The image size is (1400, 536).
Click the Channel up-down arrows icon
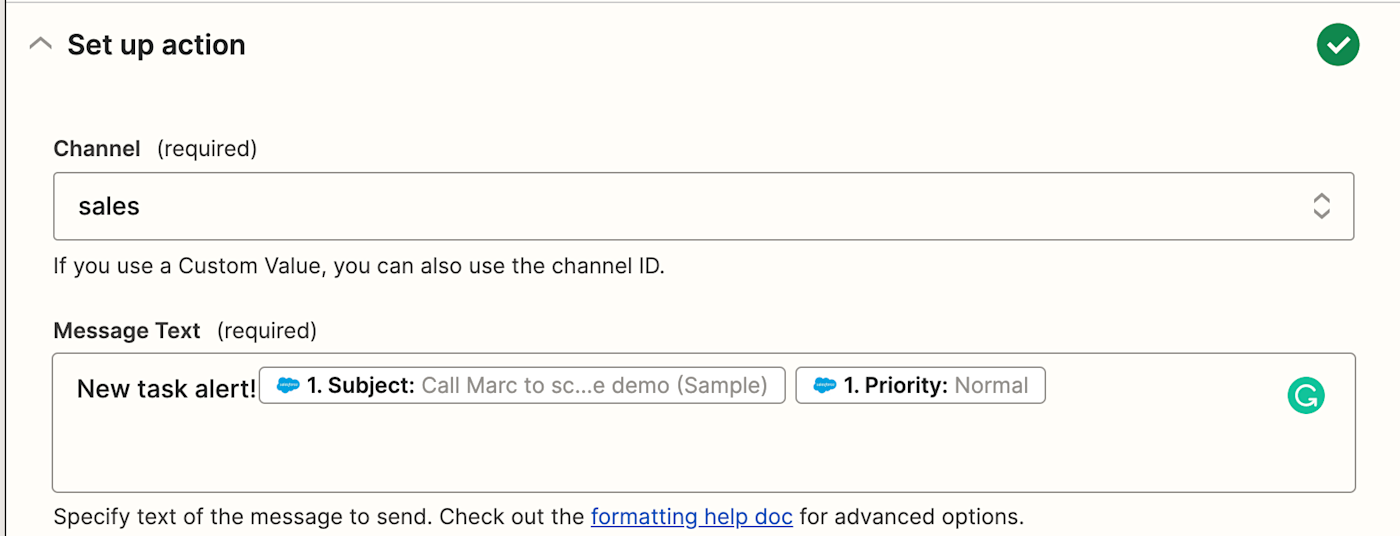coord(1321,206)
